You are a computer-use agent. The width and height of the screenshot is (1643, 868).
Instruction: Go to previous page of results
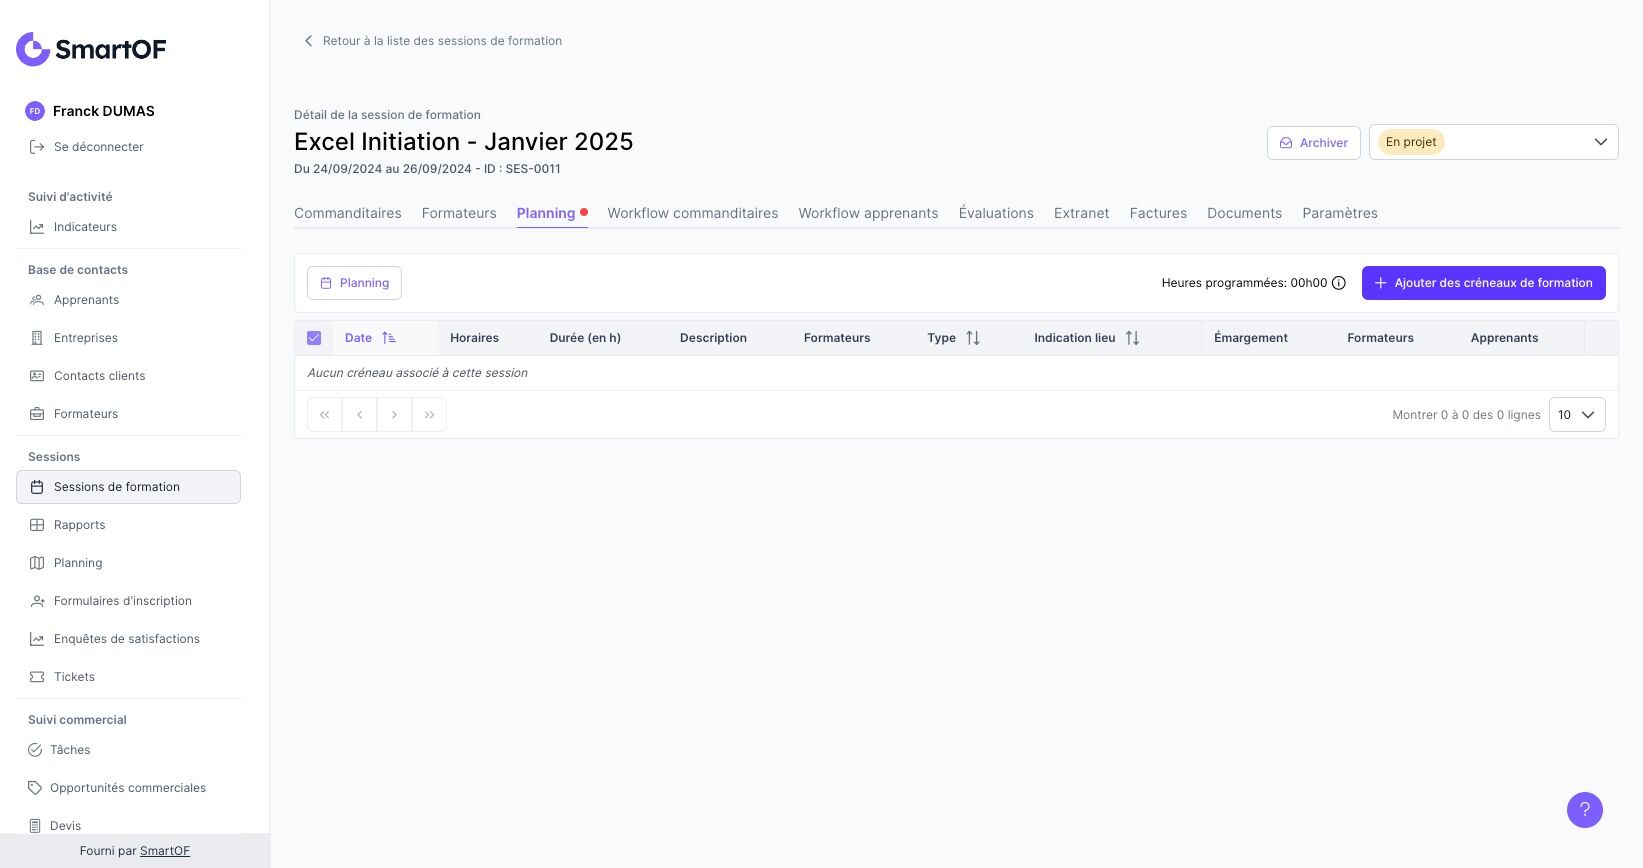tap(359, 415)
